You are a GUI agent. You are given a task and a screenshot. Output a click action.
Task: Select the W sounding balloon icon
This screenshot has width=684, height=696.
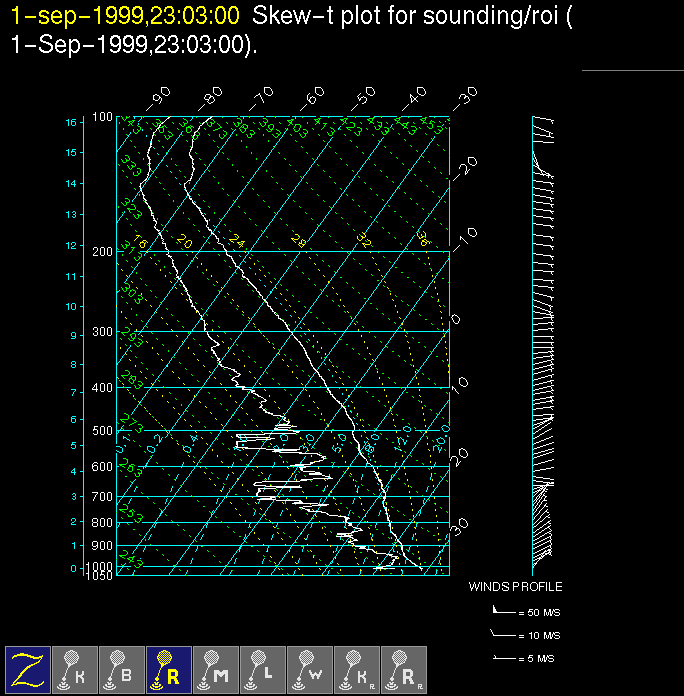(x=310, y=669)
